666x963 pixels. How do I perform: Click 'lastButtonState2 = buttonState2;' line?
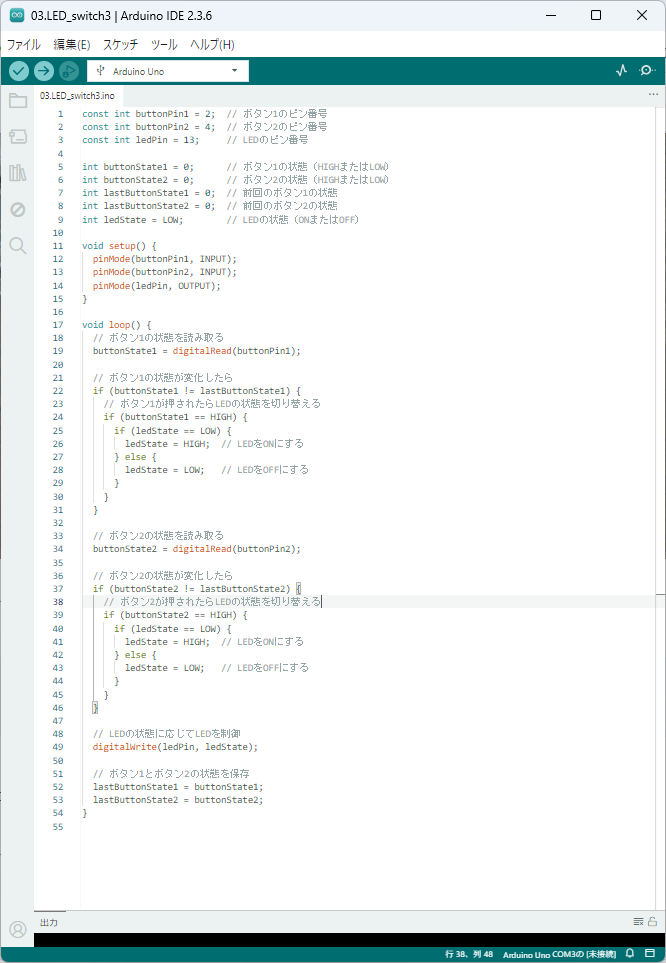click(178, 800)
